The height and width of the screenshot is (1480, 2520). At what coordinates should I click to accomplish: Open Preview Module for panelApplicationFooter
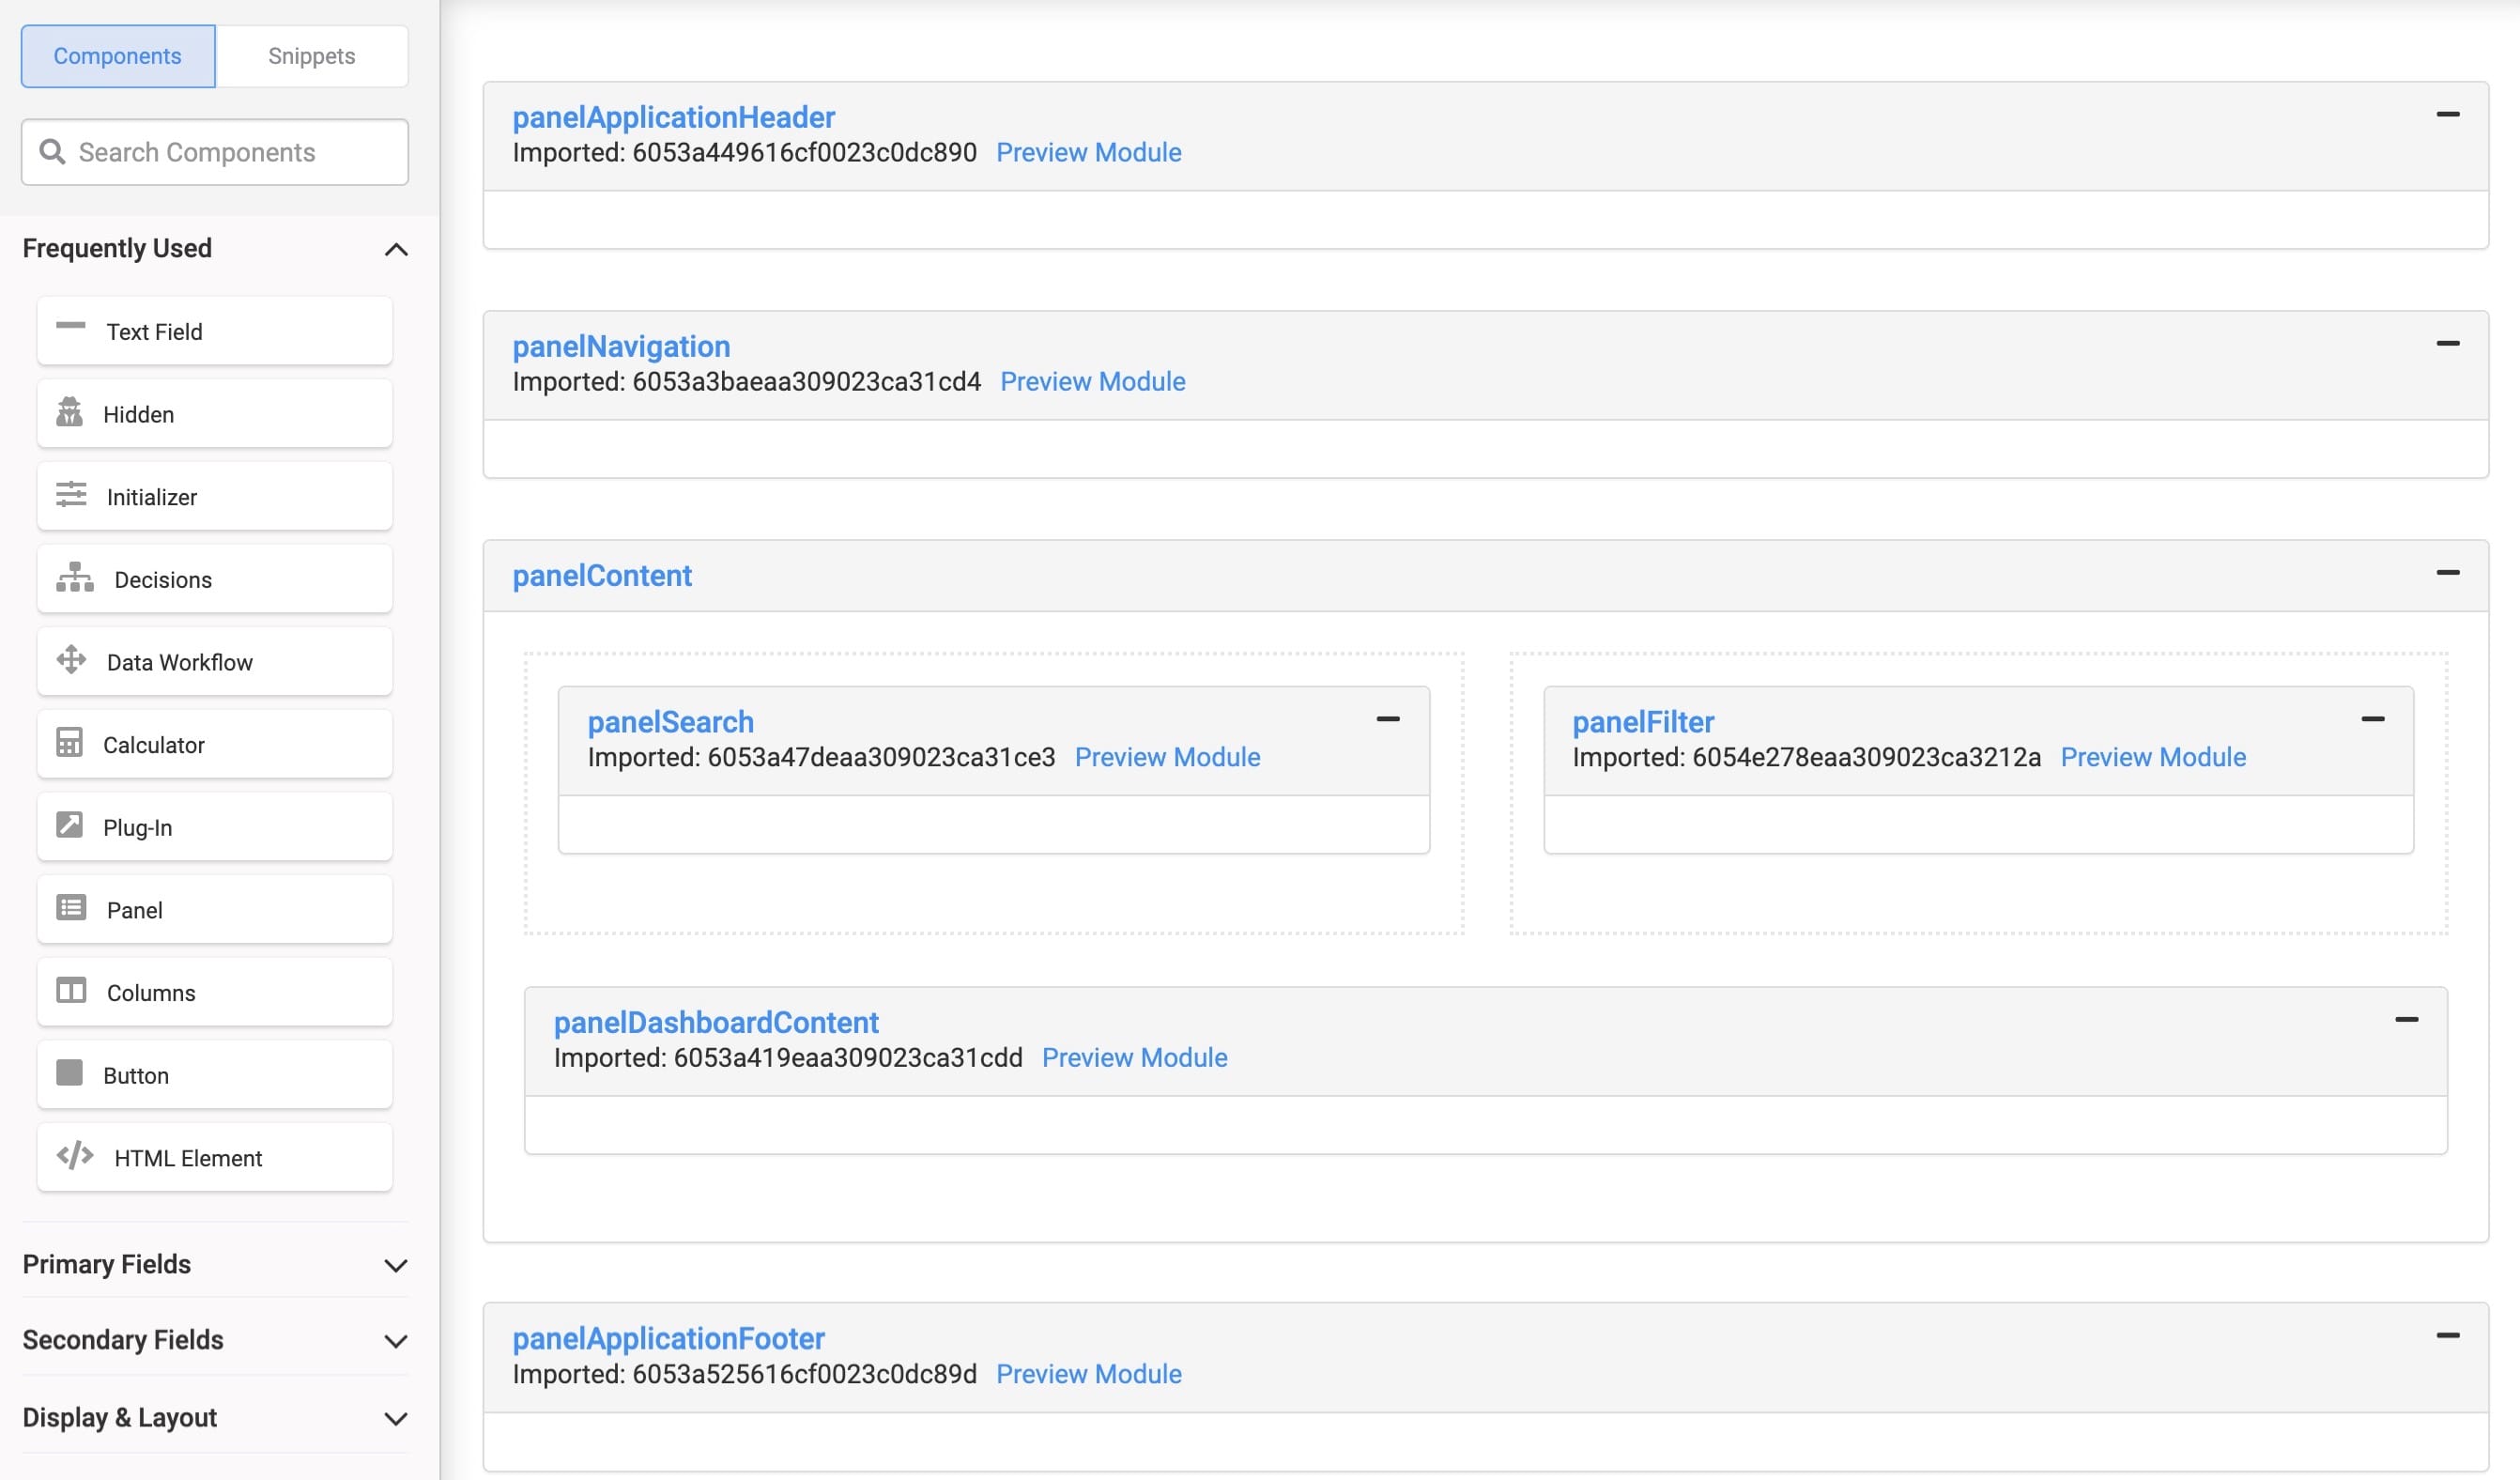pos(1088,1375)
